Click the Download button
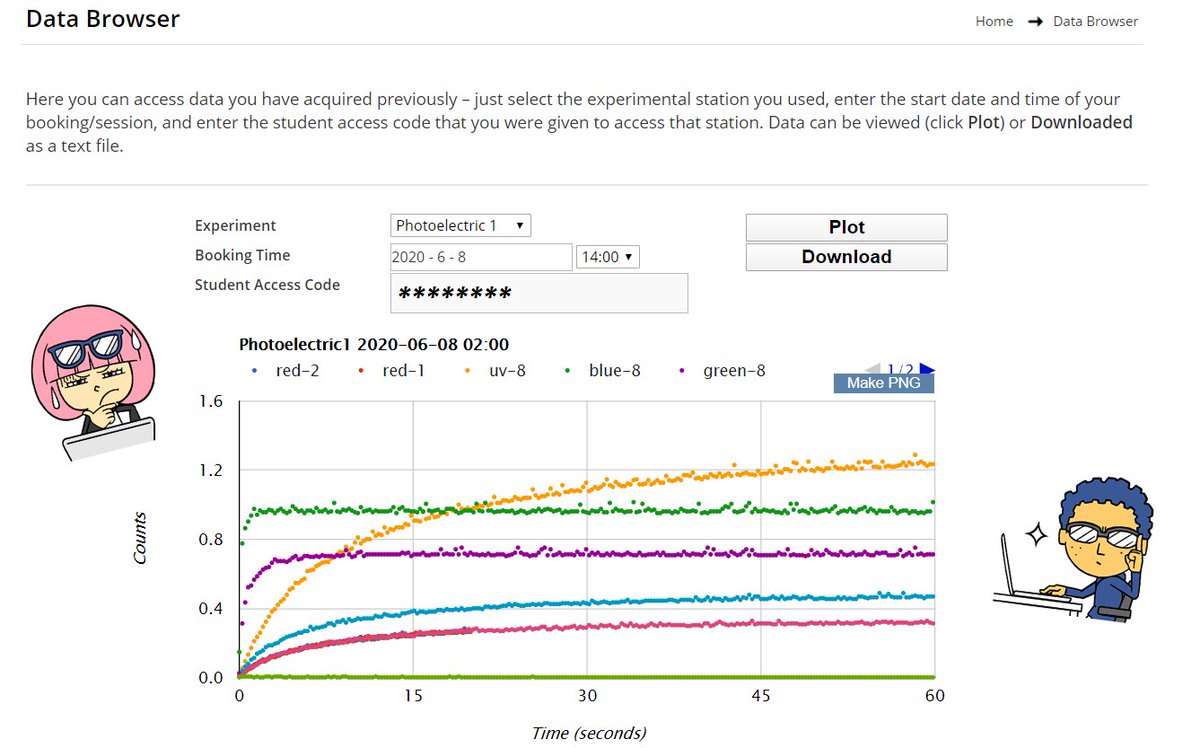The width and height of the screenshot is (1200, 748). (x=846, y=257)
